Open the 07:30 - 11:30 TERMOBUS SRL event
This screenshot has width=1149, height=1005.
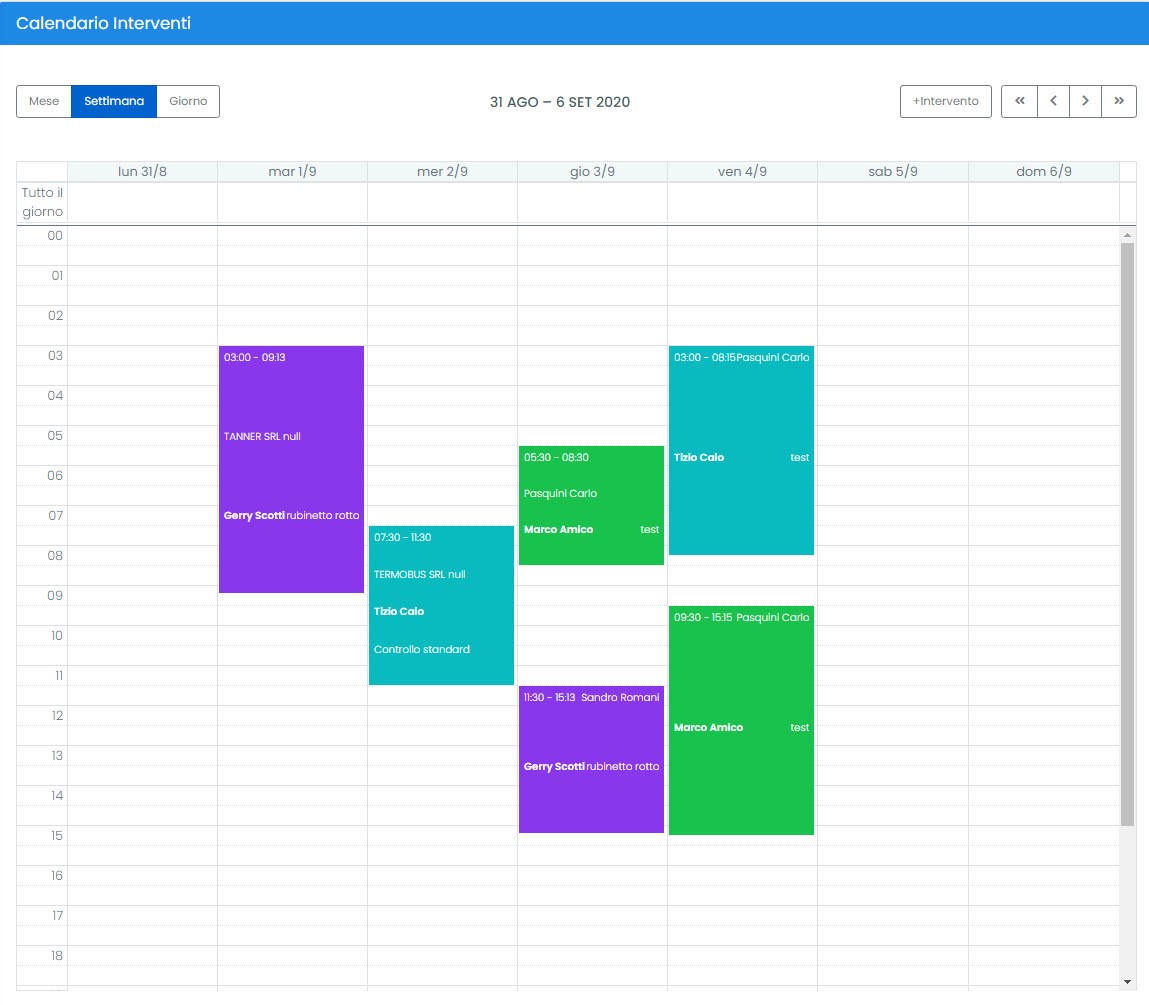441,605
